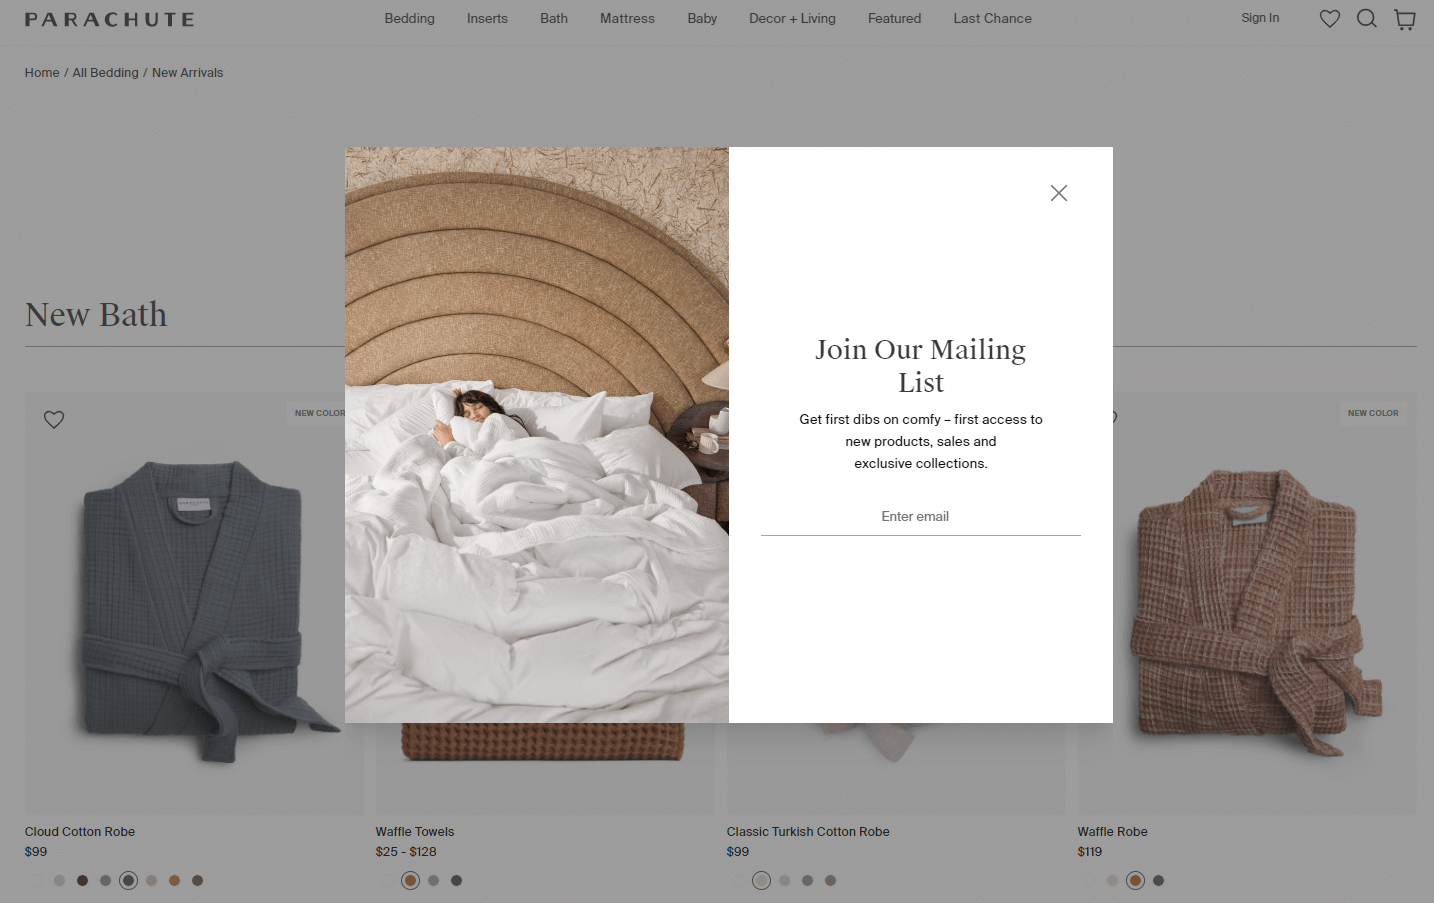This screenshot has width=1434, height=903.
Task: Open the Bath menu
Action: pos(554,18)
